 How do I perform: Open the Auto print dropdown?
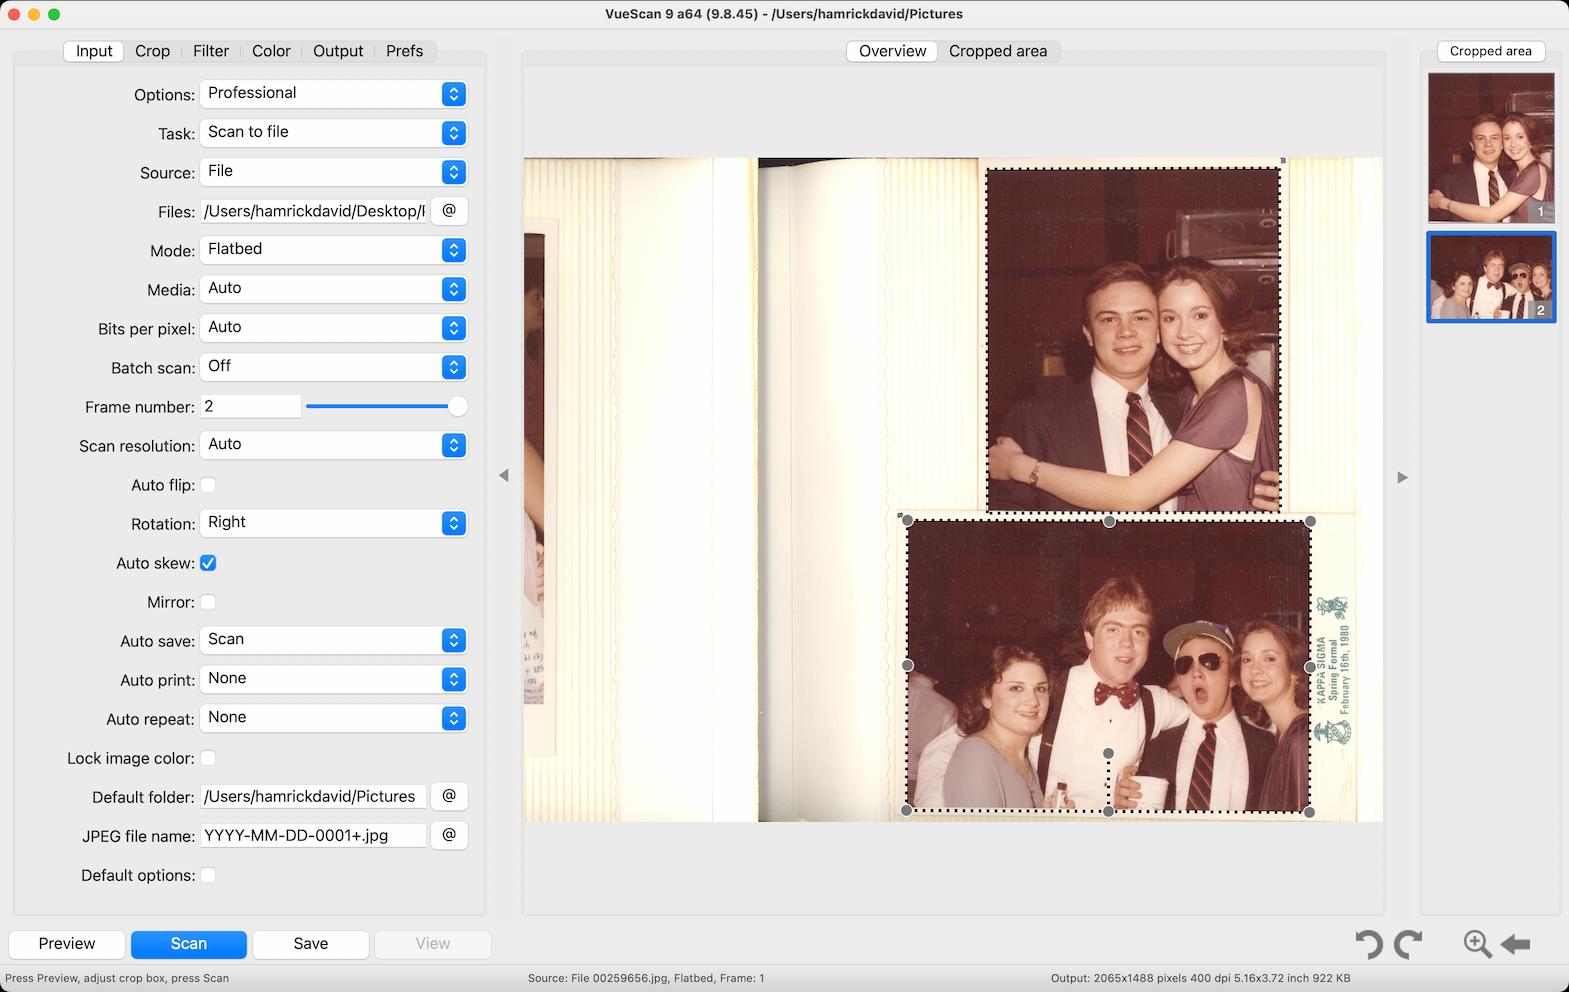[x=334, y=679]
